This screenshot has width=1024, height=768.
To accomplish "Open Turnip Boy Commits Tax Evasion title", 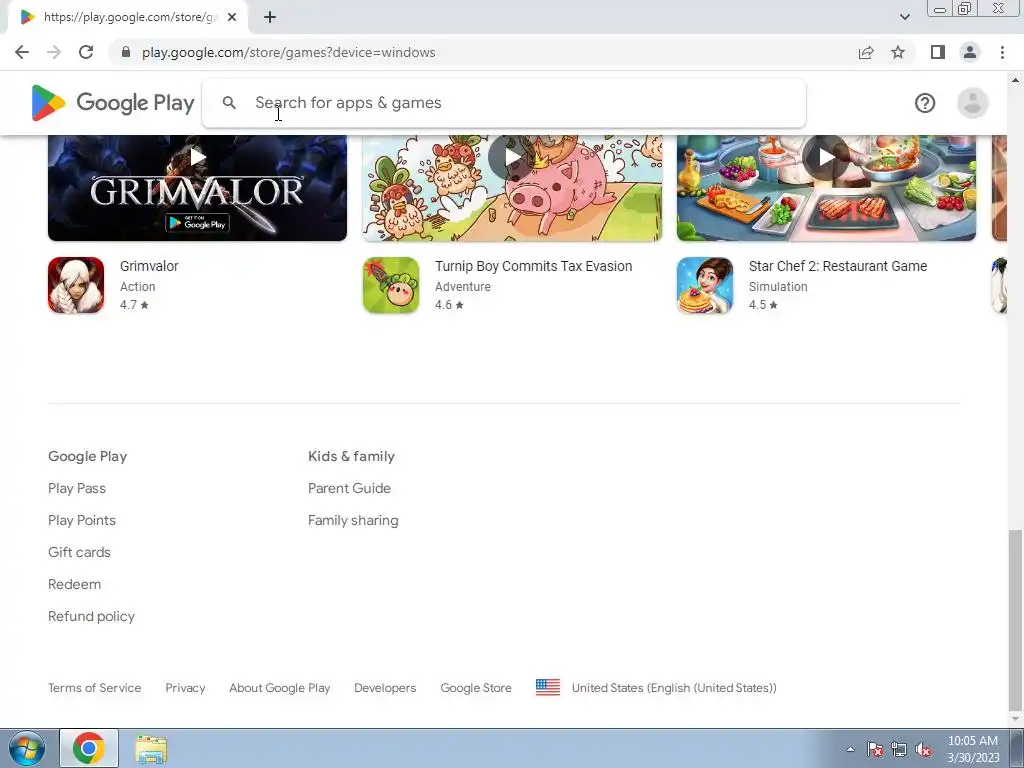I will pos(534,266).
